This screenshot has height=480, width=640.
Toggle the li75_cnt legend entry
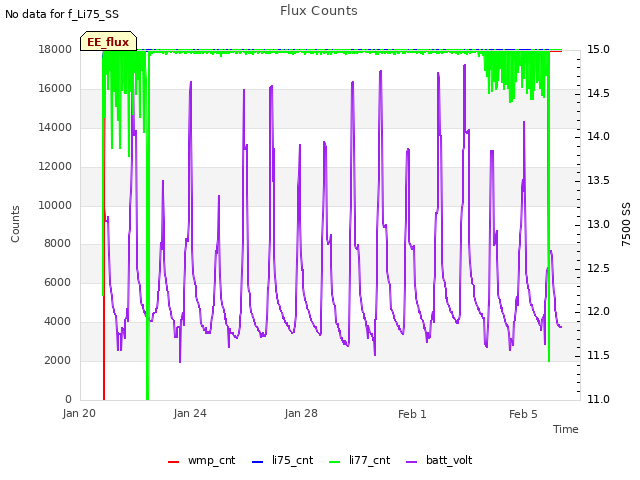tap(282, 460)
